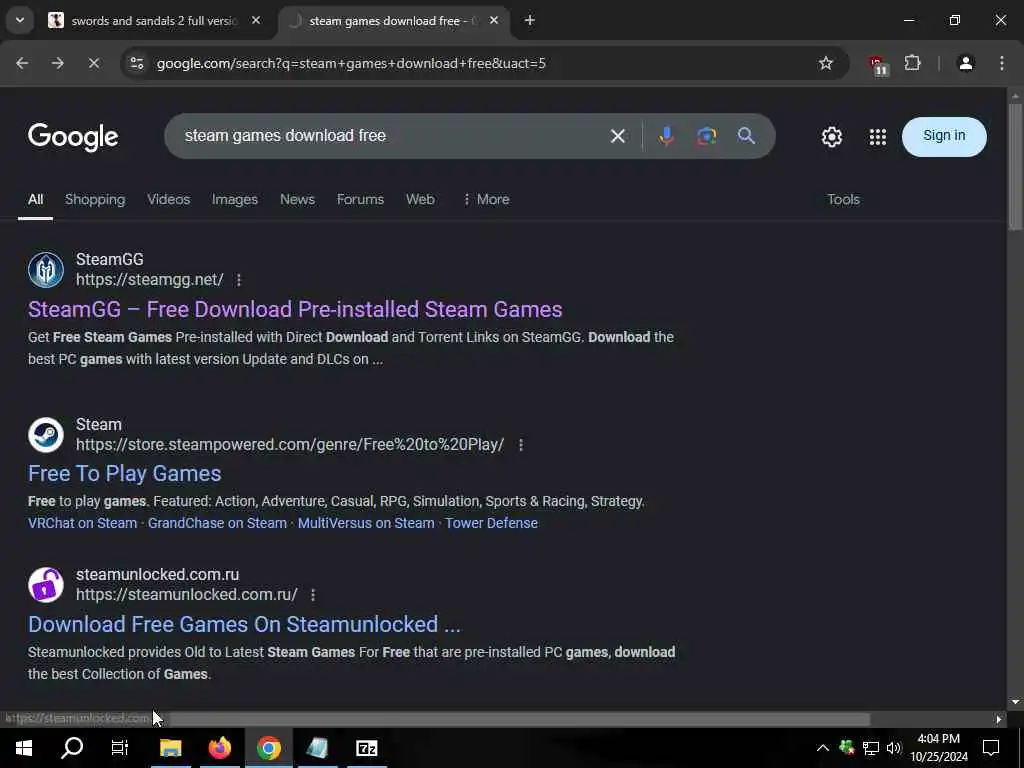View site information icon in address bar

136,63
